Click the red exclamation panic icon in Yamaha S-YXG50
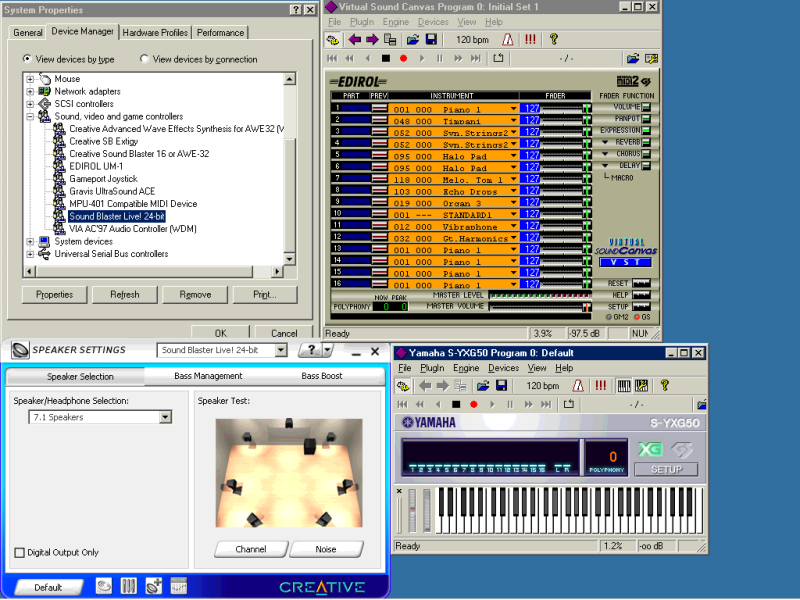 [601, 386]
